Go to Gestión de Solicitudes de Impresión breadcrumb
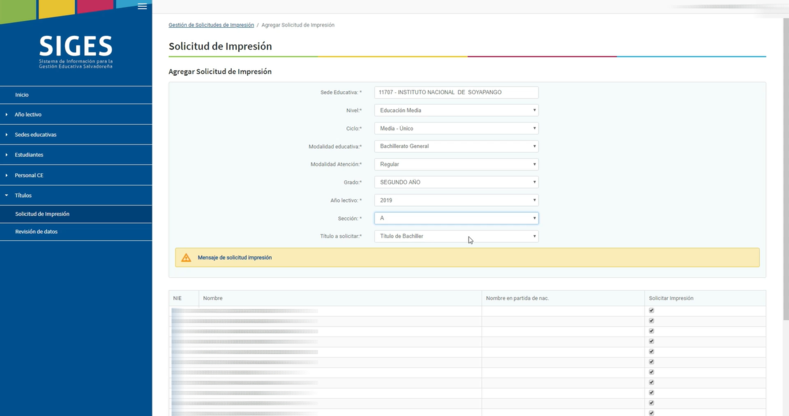The width and height of the screenshot is (789, 416). [x=211, y=24]
